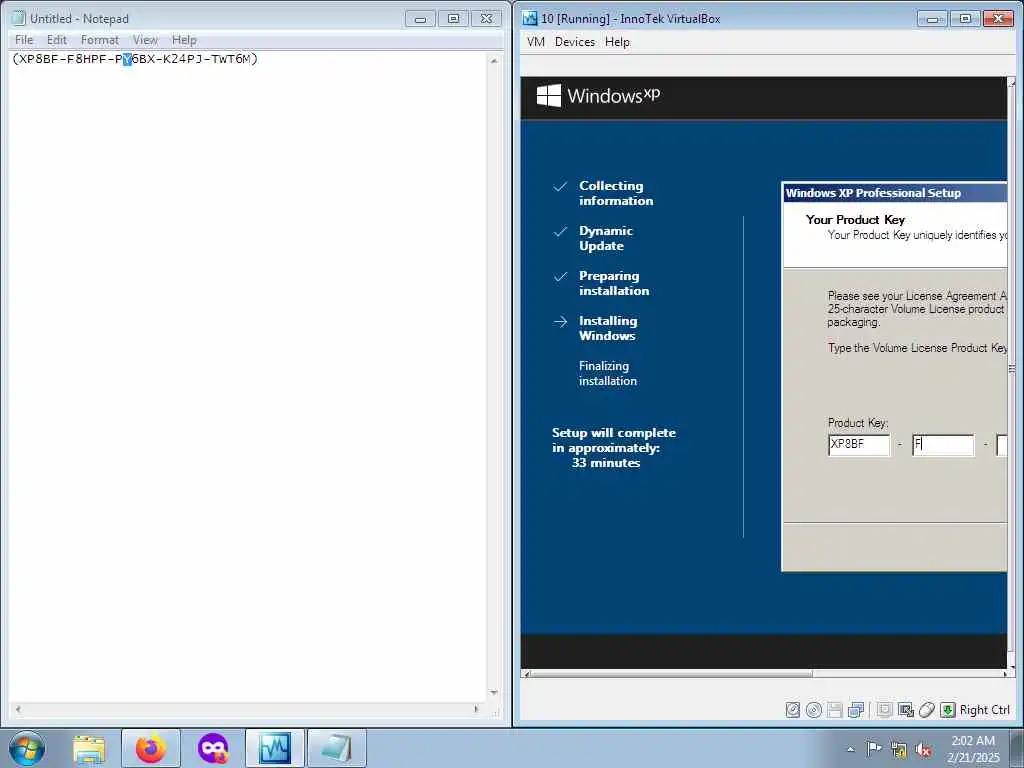1024x768 pixels.
Task: Click the network adapters icon in VirtualBox status bar
Action: [x=856, y=710]
